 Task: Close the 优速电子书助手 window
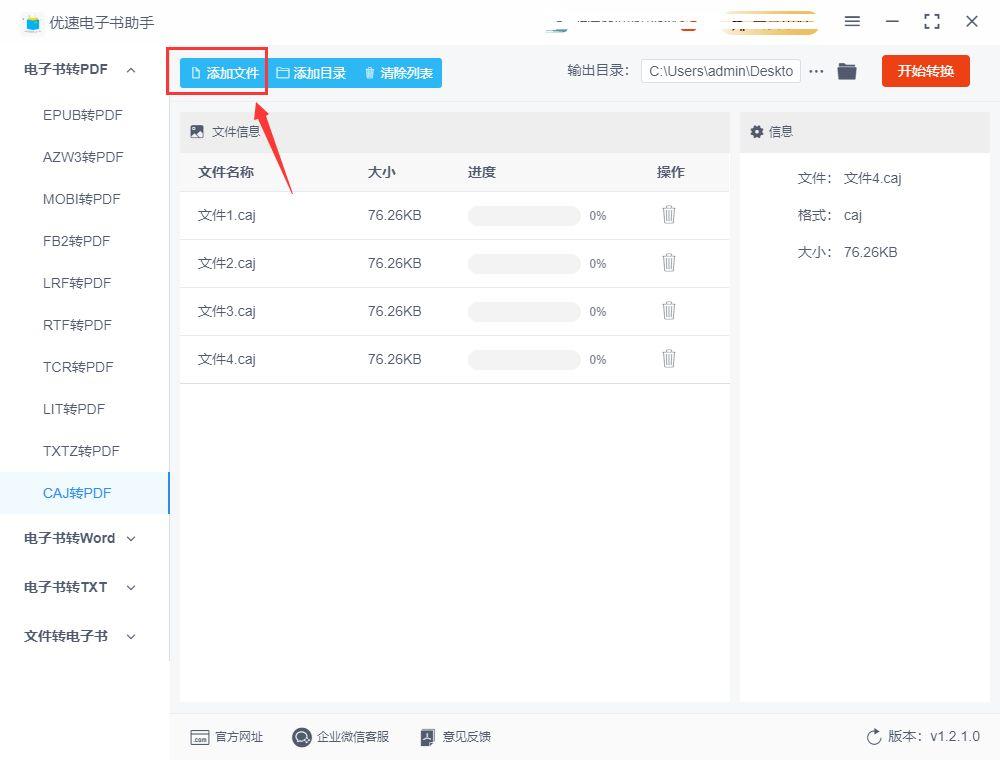972,22
